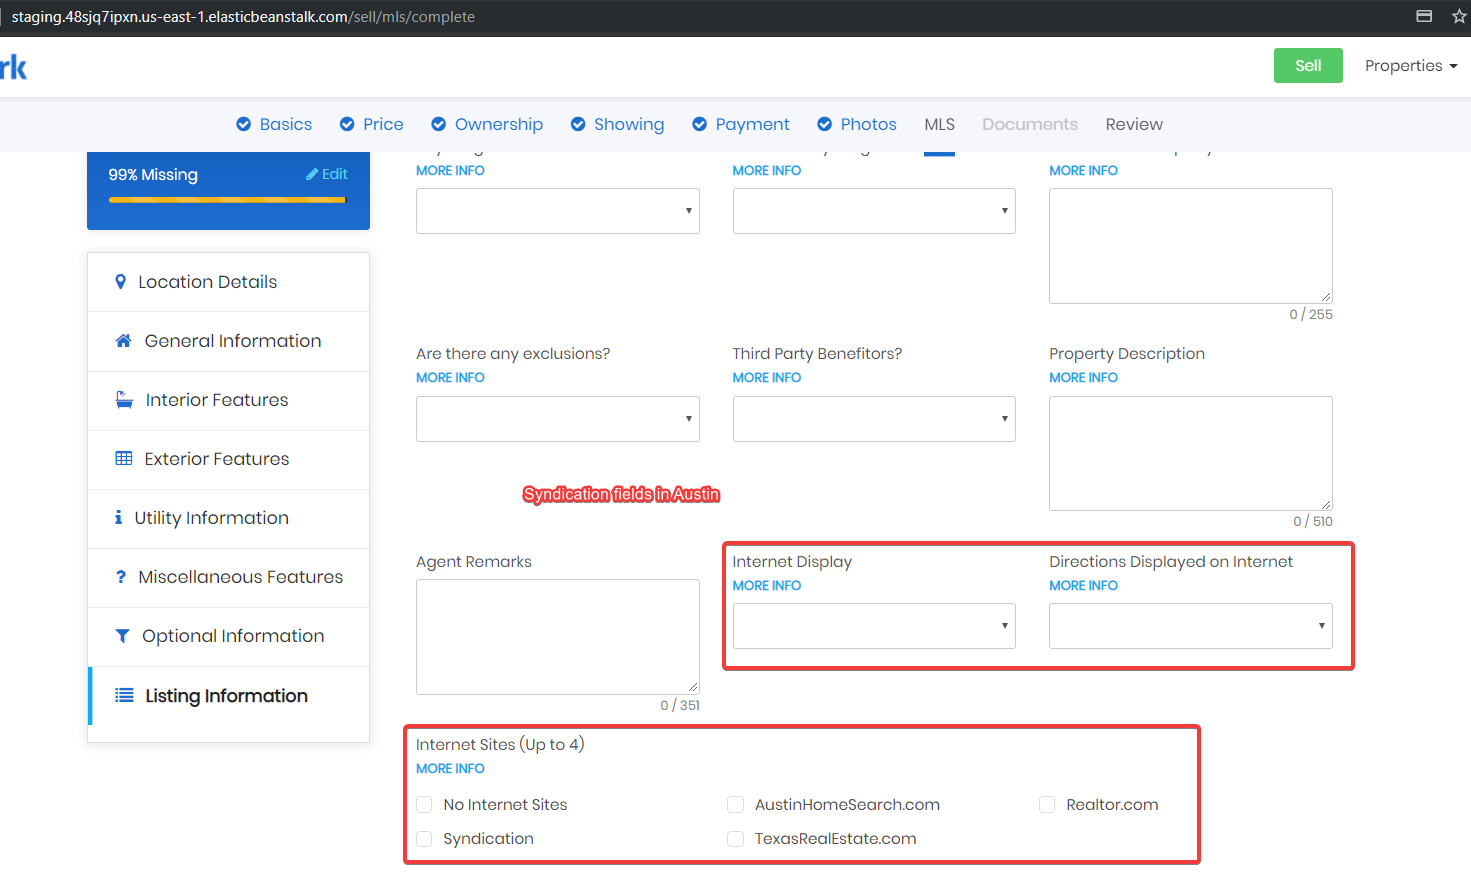The height and width of the screenshot is (874, 1471).
Task: Tick the AustinHomeSearch.com checkbox
Action: point(736,805)
